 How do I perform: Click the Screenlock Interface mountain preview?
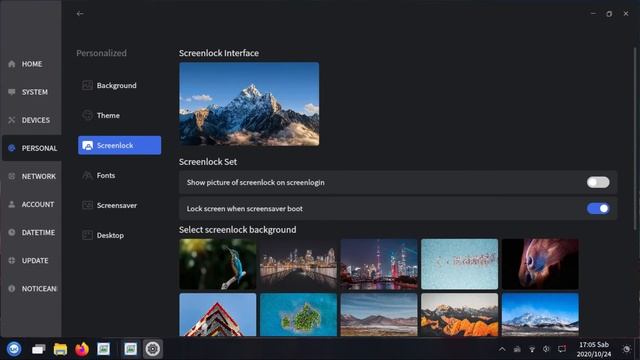pos(249,104)
